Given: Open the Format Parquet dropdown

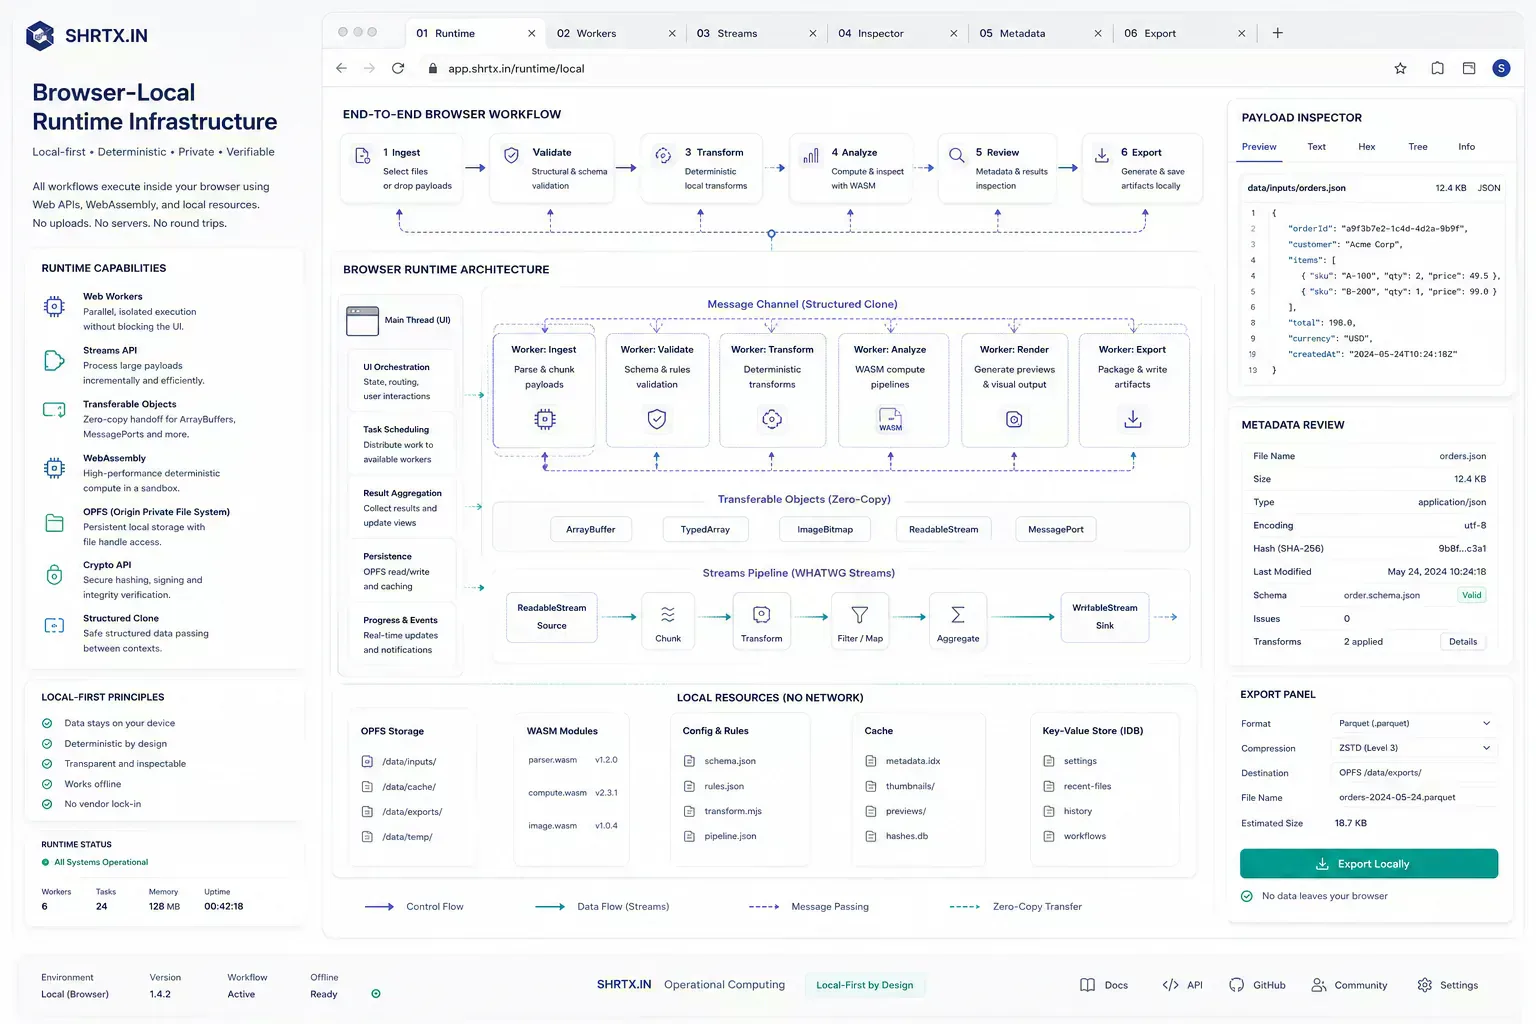Looking at the screenshot, I should (x=1415, y=723).
